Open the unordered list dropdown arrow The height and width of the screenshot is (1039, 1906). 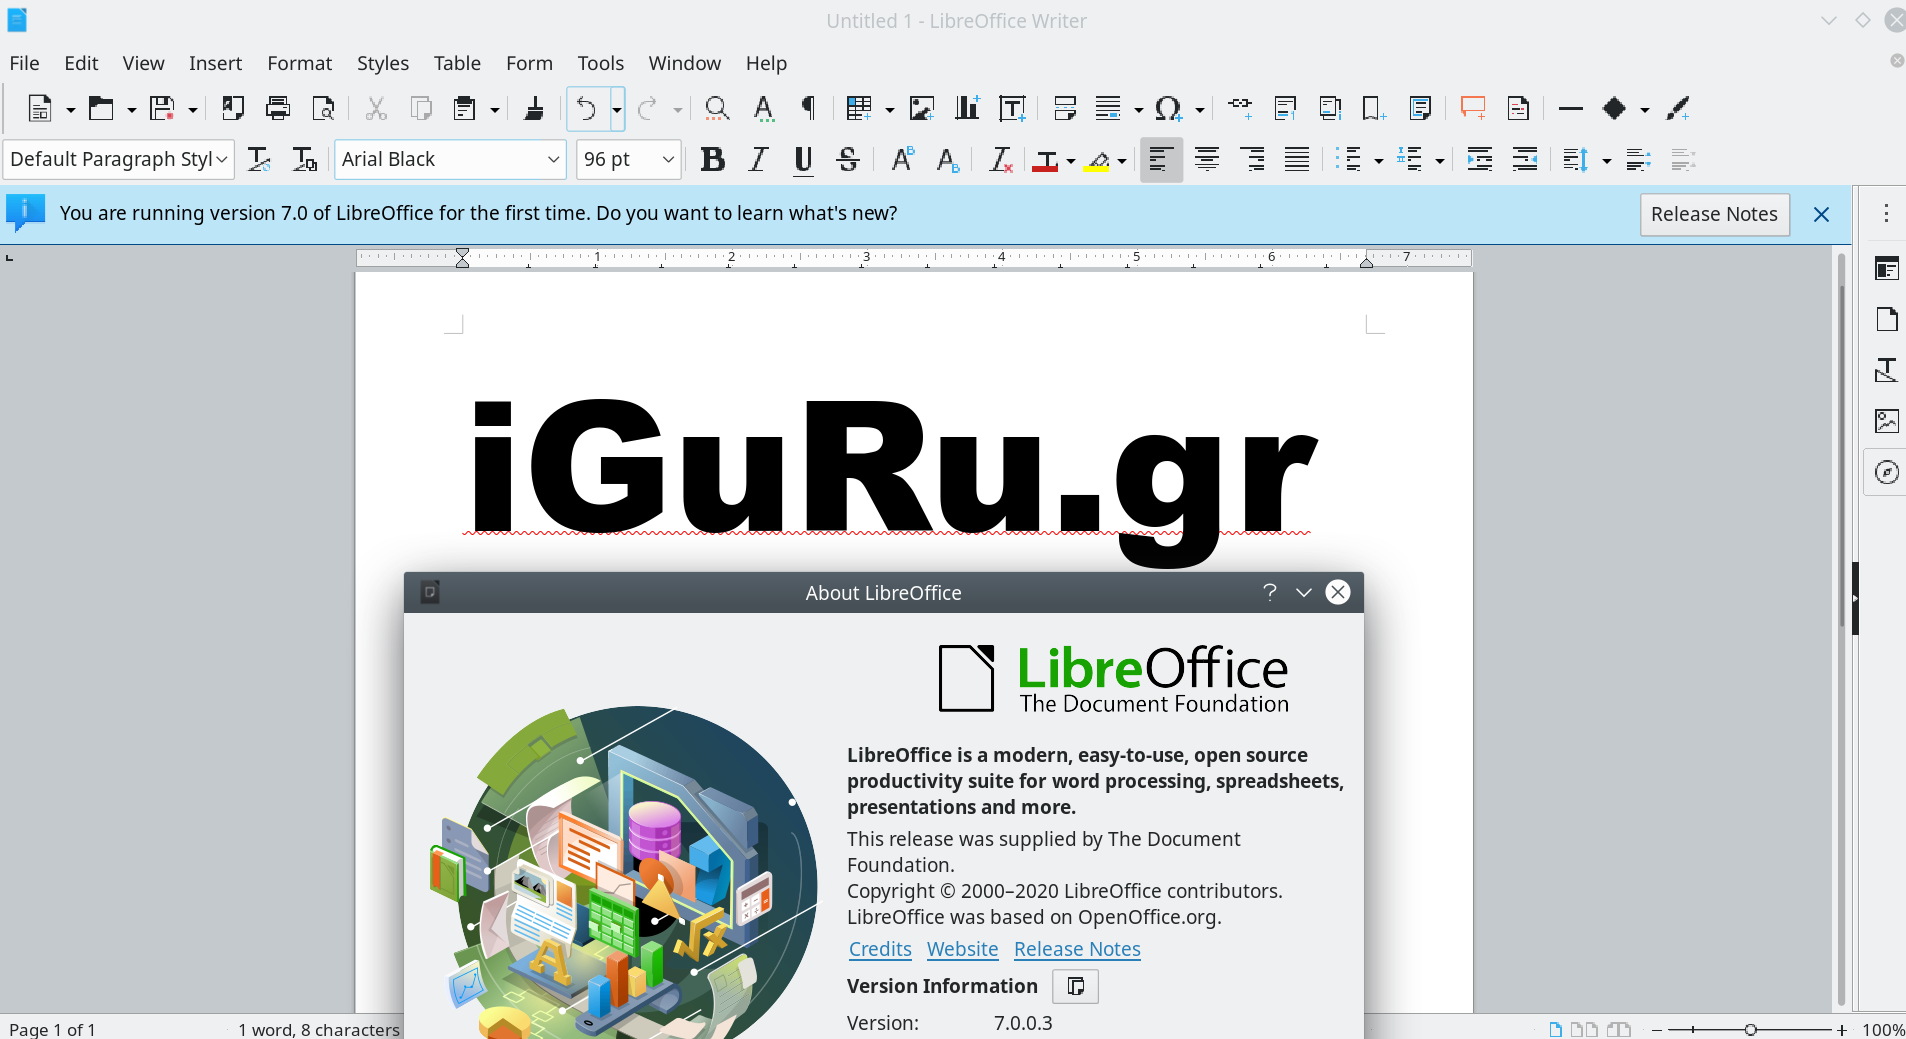[1379, 161]
